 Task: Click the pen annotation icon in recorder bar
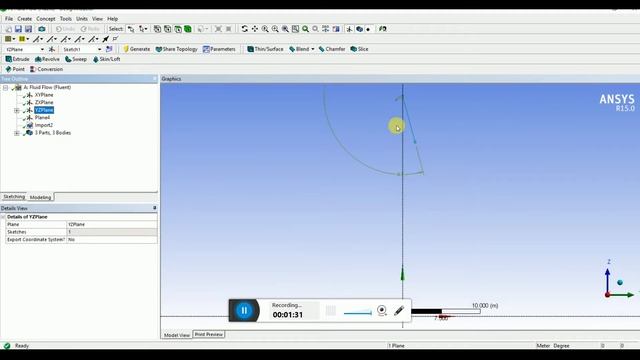click(x=399, y=311)
